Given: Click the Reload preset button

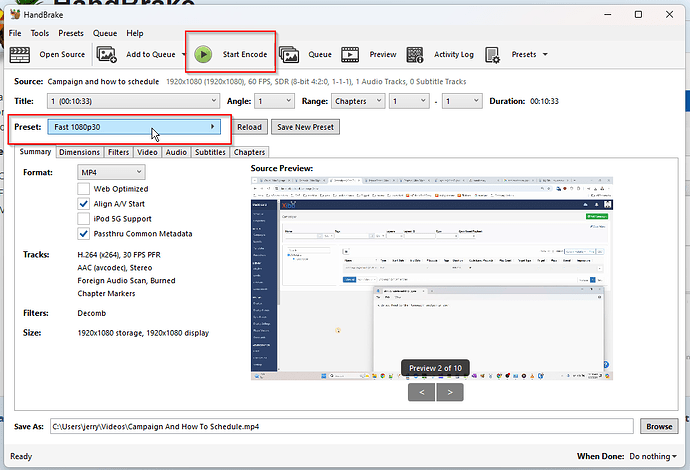Looking at the screenshot, I should [249, 127].
